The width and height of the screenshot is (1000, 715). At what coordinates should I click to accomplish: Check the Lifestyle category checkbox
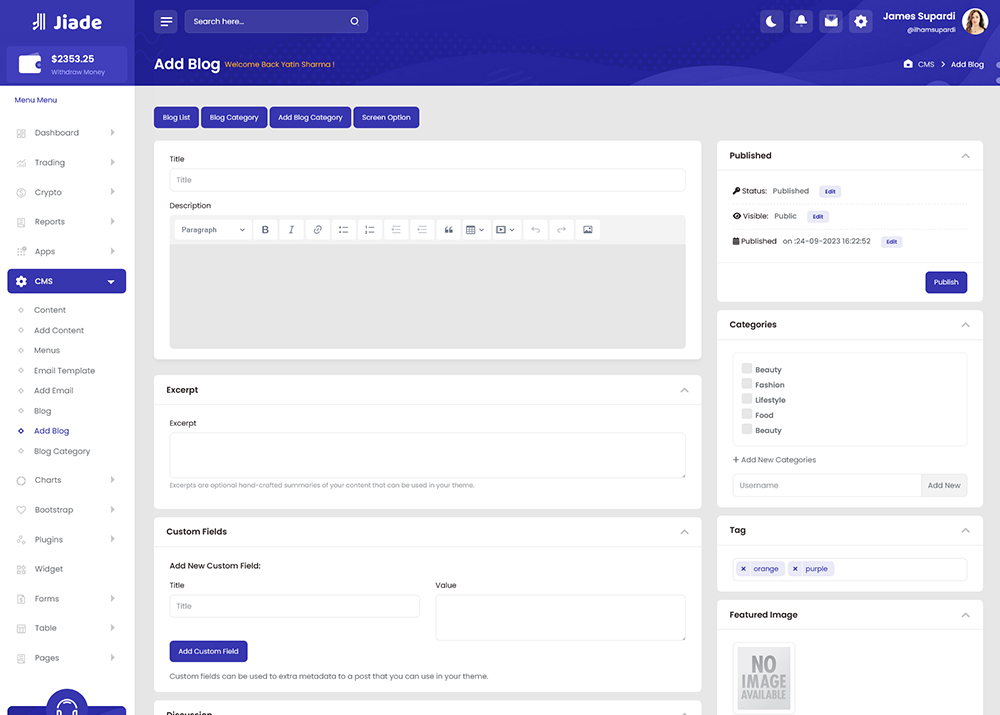(x=746, y=399)
